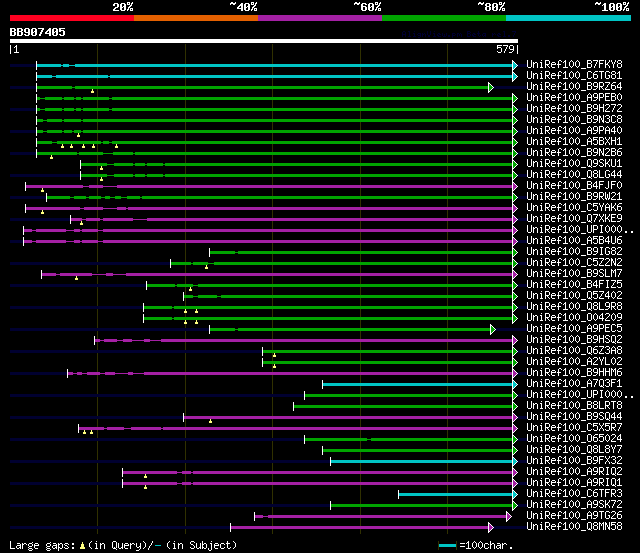Image resolution: width=640 pixels, height=553 pixels.
Task: Open the UniRef100_Q8L8Y7 hit label
Action: pyautogui.click(x=574, y=450)
